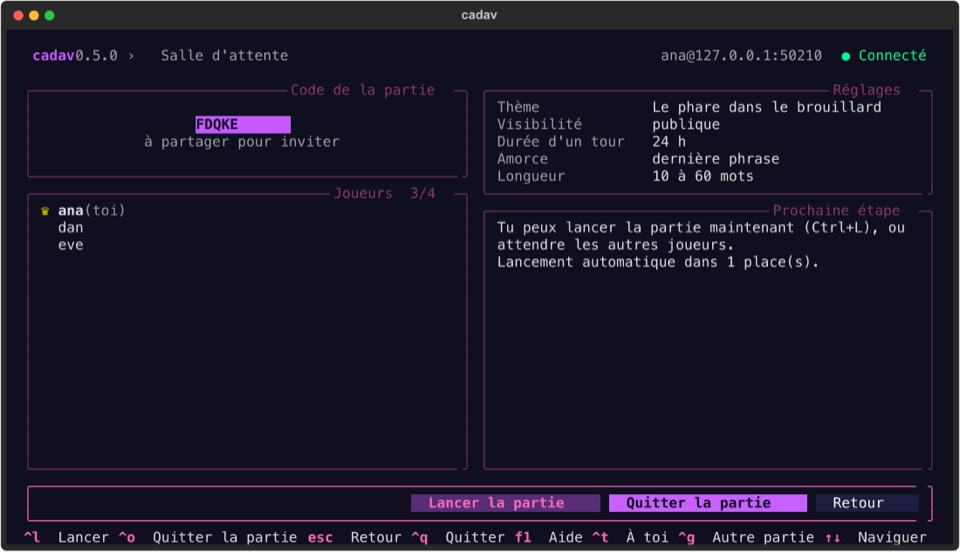Click the Quitter la partie button

708,503
